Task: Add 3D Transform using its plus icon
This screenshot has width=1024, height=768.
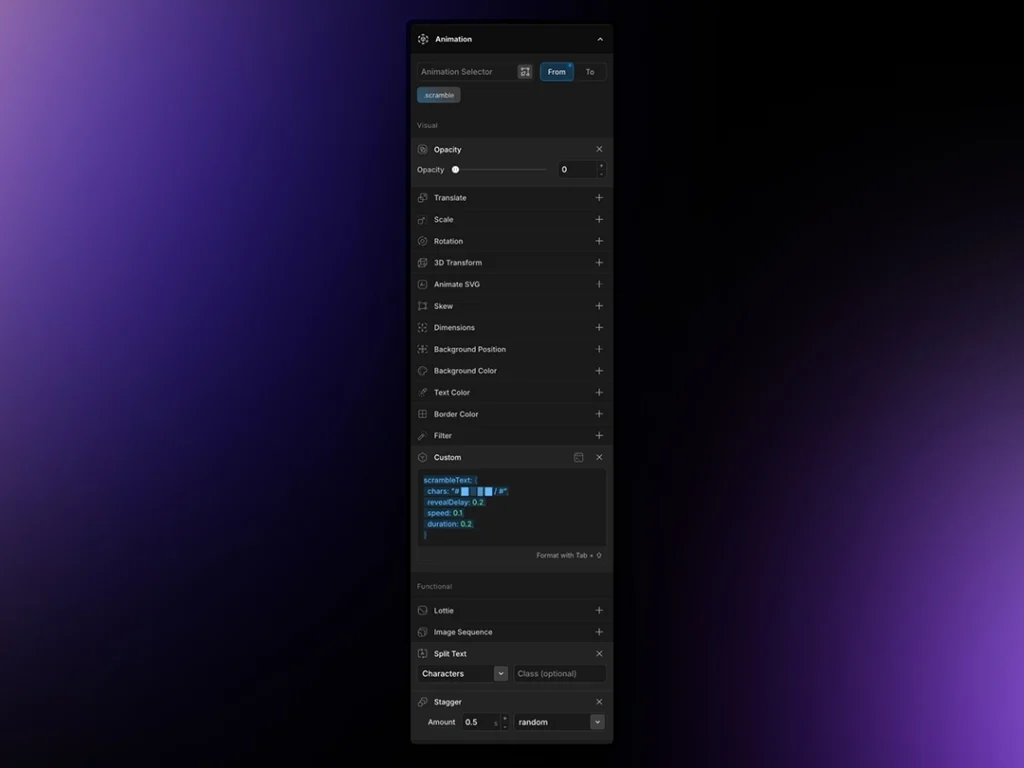Action: (599, 263)
